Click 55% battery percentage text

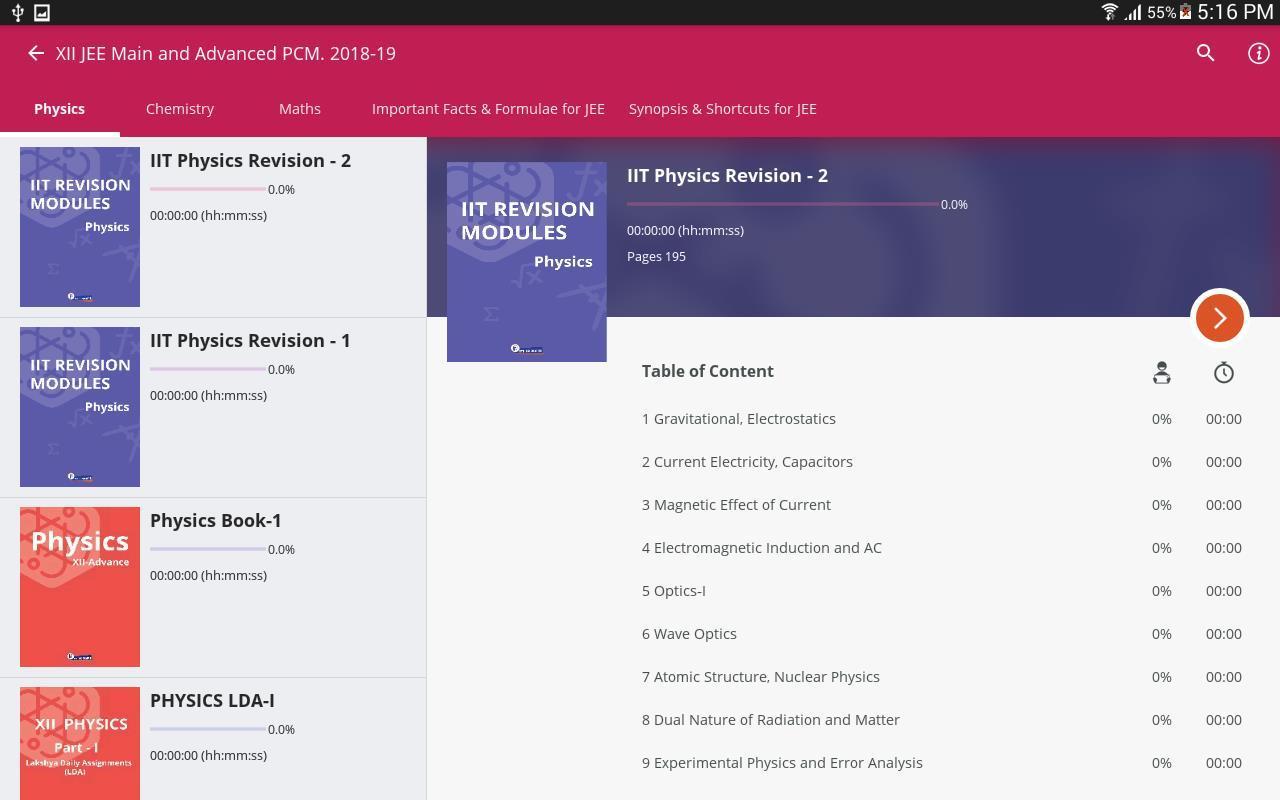coord(1161,13)
